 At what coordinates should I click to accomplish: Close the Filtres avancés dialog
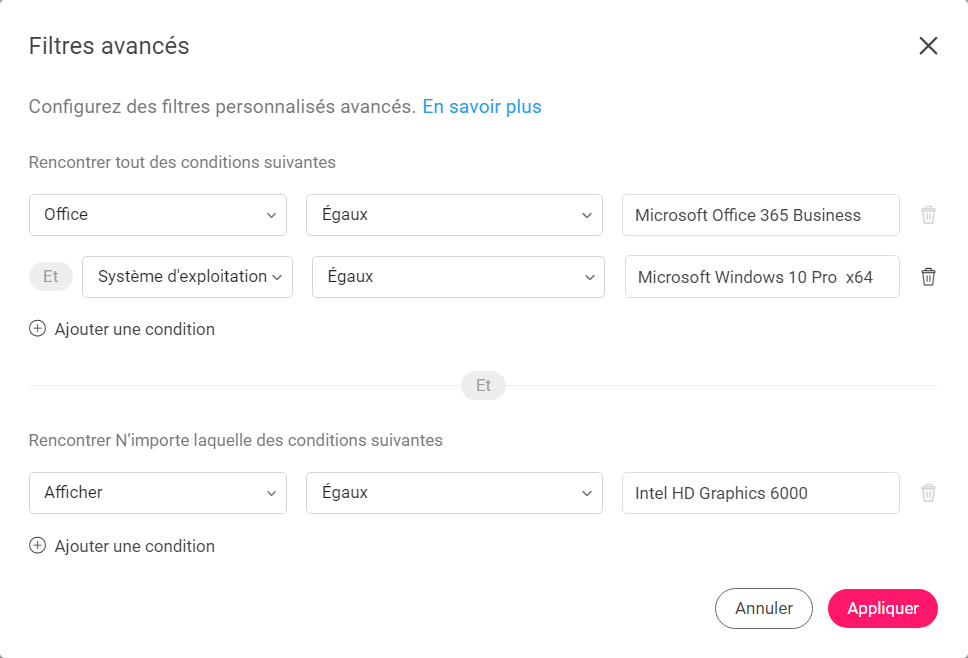(928, 46)
